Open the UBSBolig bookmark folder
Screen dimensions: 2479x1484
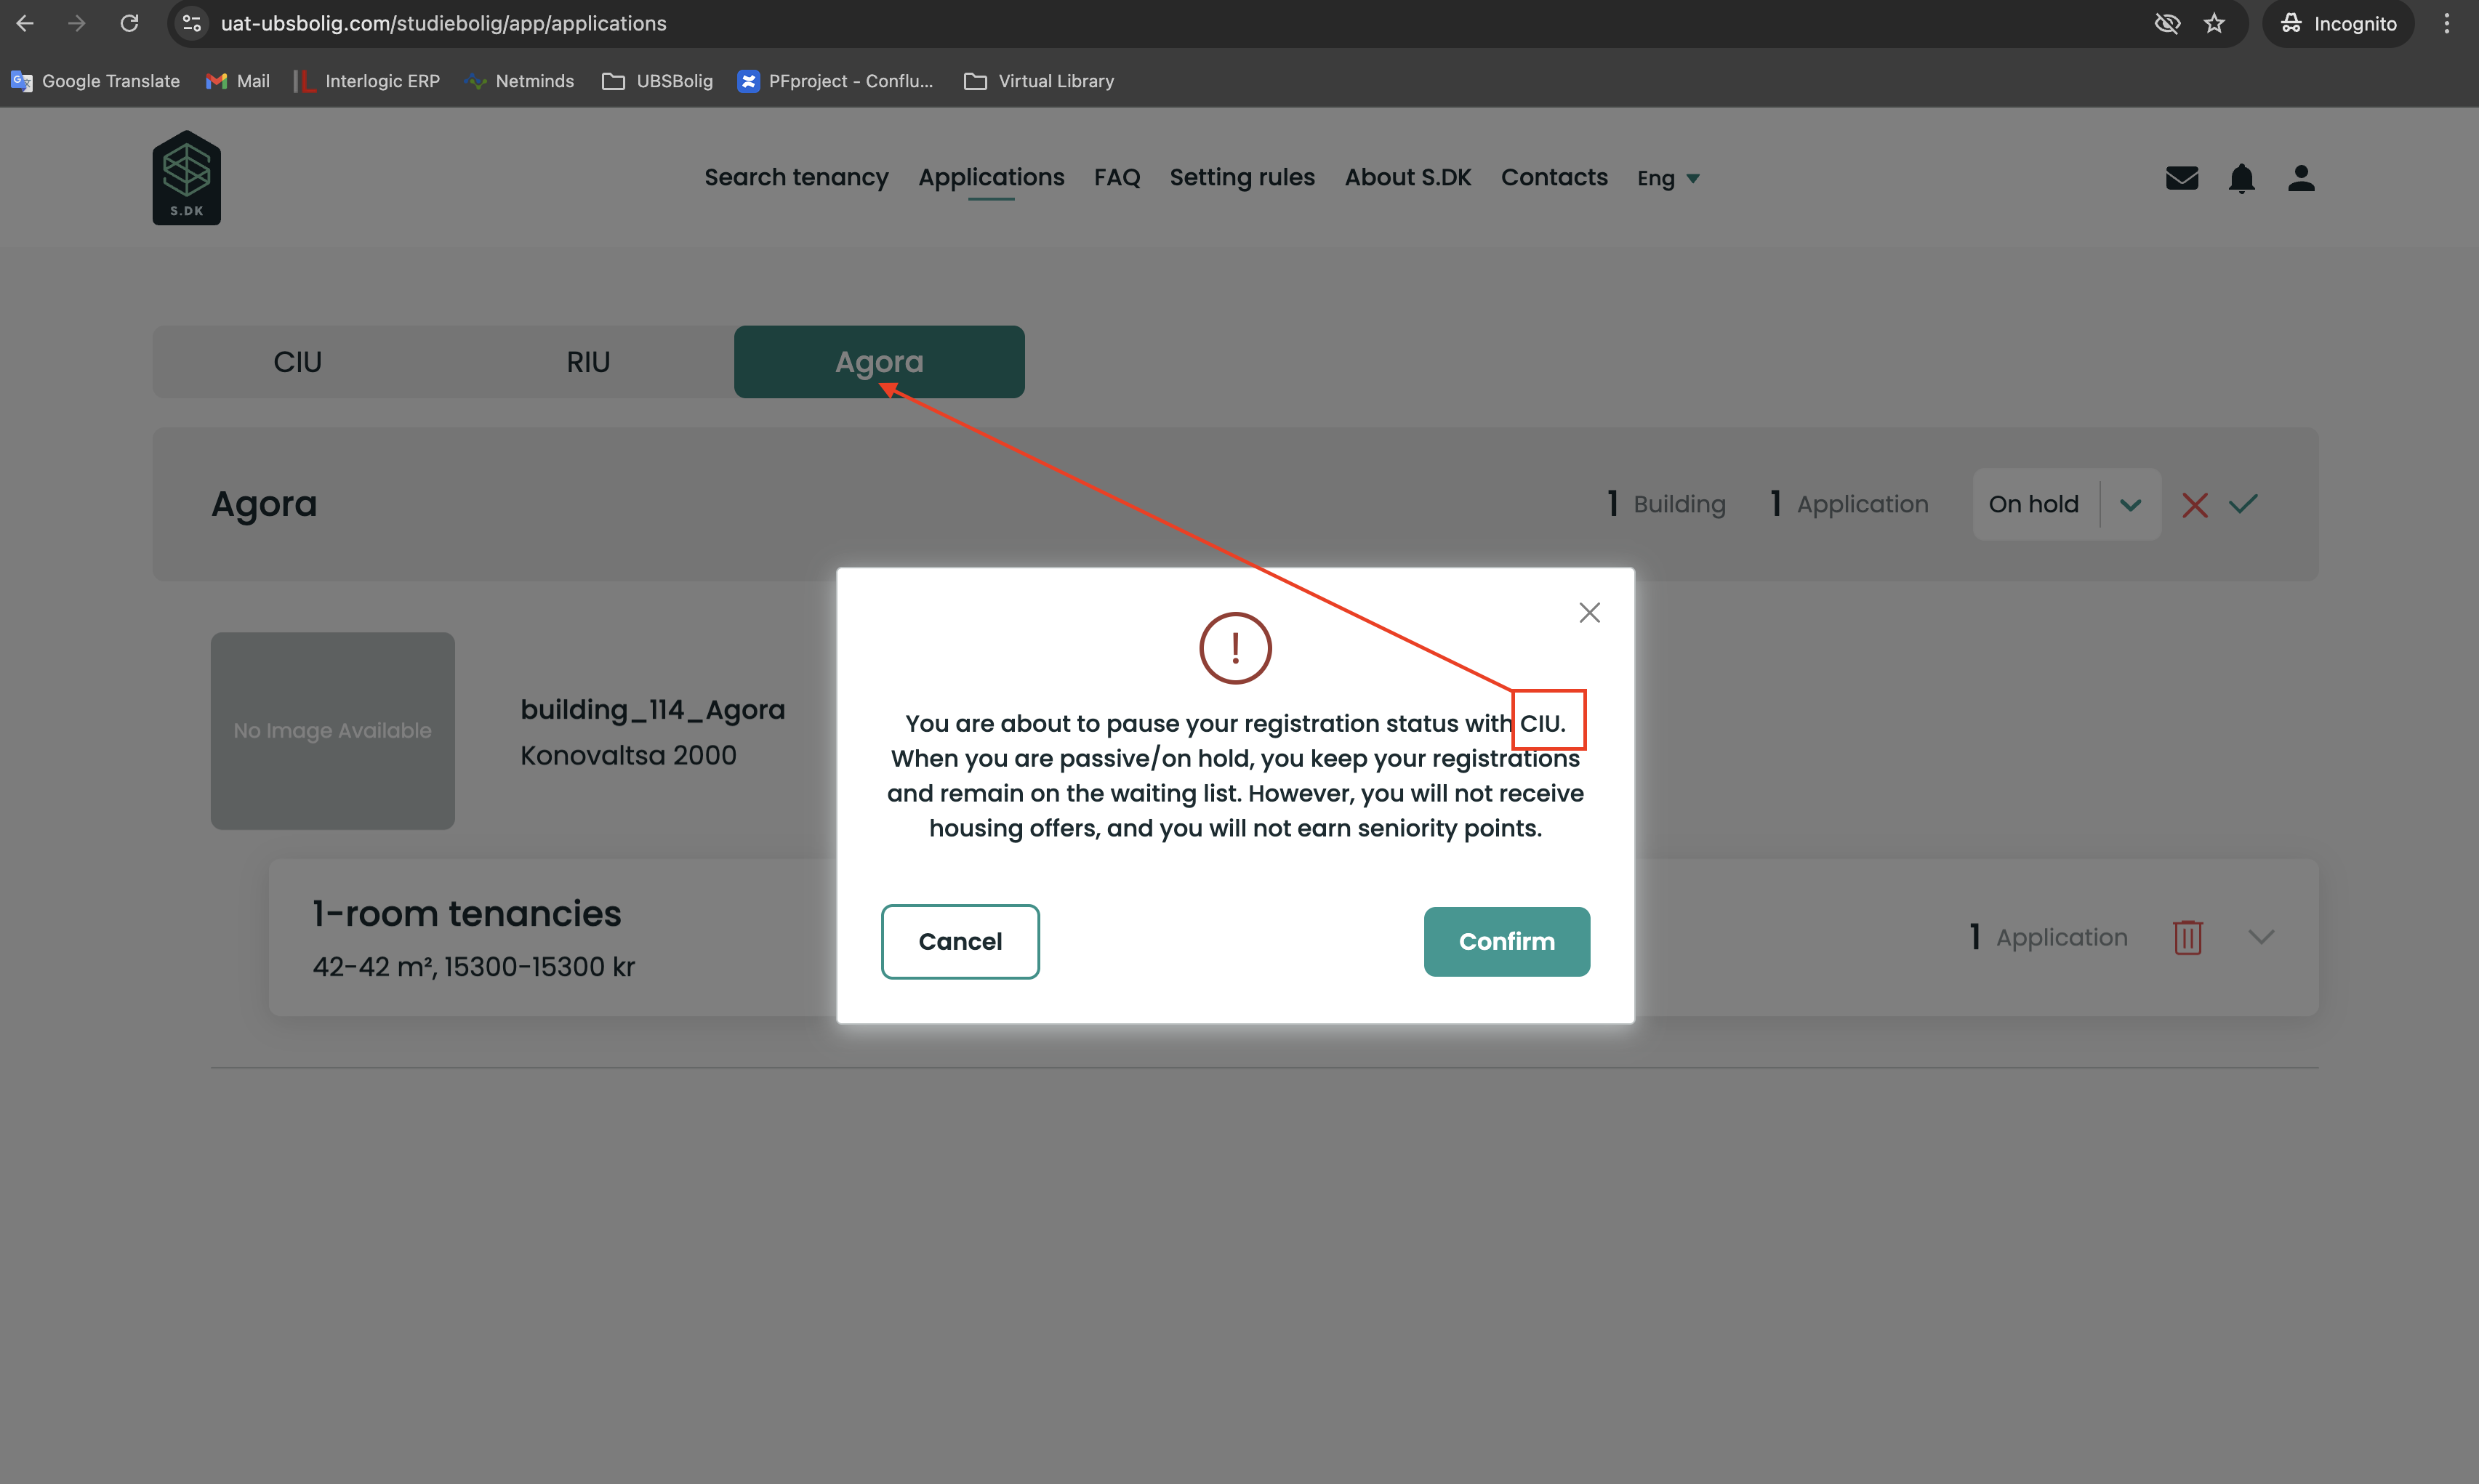tap(657, 81)
